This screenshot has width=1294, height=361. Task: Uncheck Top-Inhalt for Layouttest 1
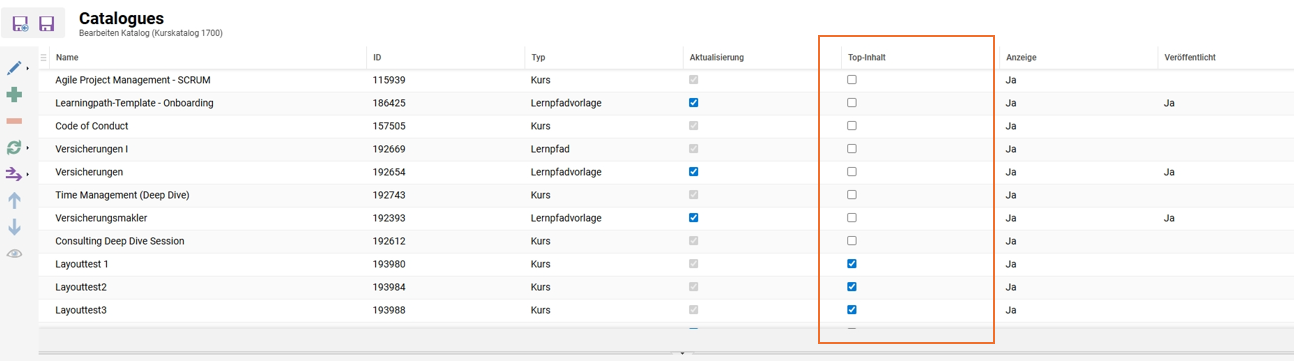[852, 264]
